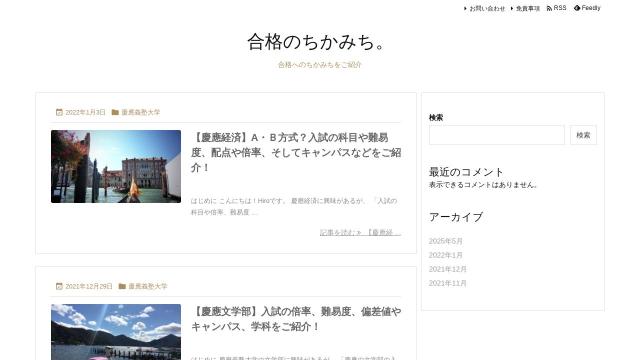Open the 【慶應文学部】入試の倍率 post title
The image size is (640, 360).
coord(296,319)
